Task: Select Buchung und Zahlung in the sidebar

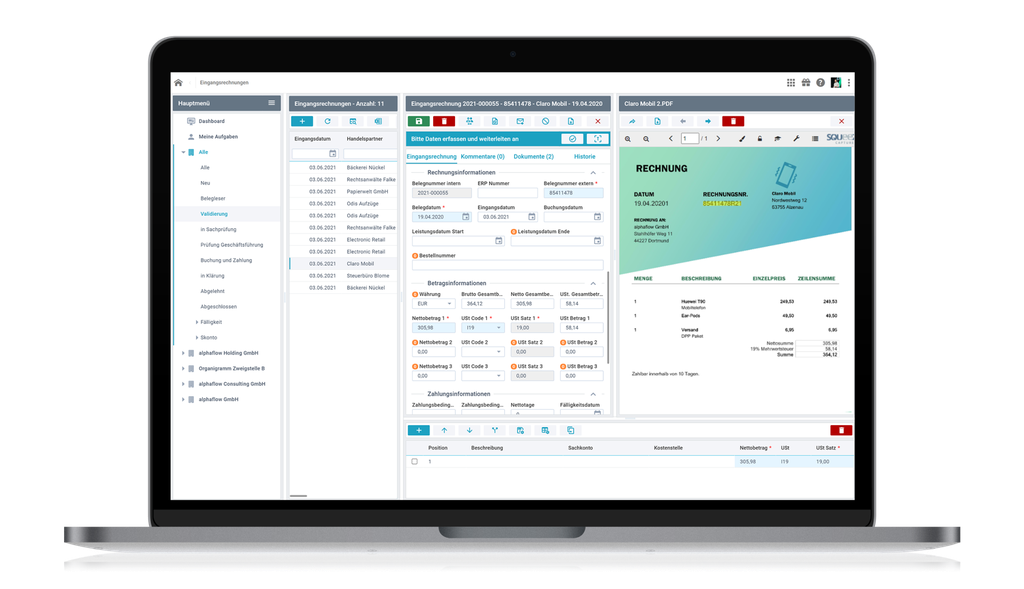Action: tap(226, 261)
